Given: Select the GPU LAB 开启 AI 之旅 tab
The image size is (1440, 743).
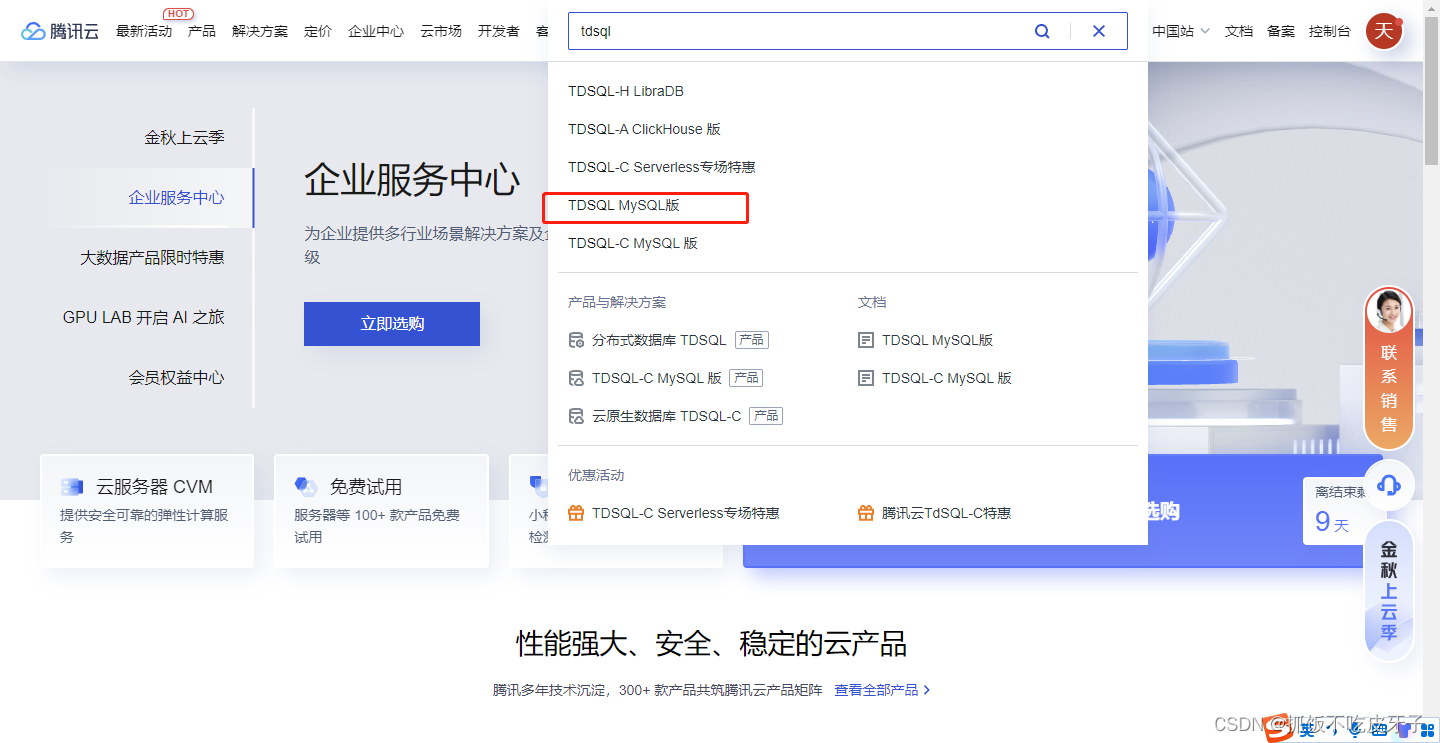Looking at the screenshot, I should click(144, 318).
